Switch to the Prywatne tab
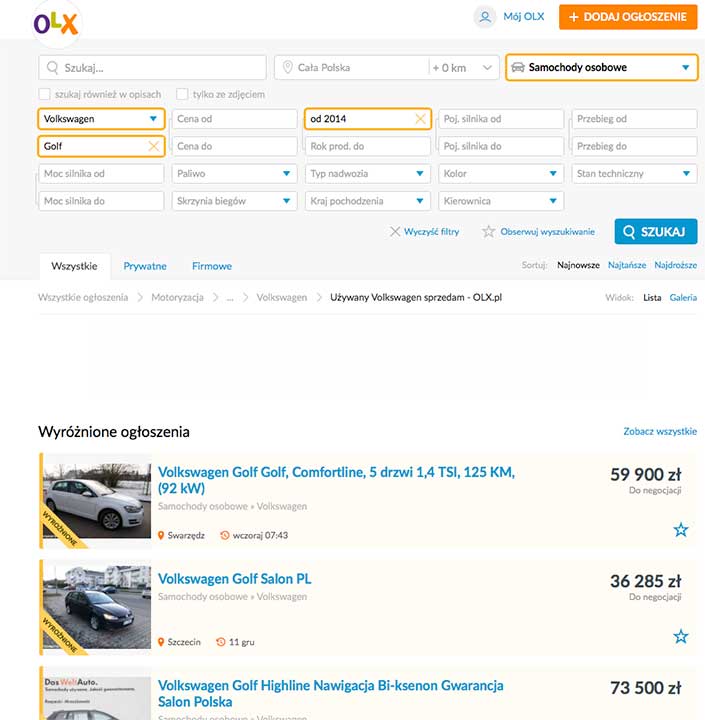 tap(145, 266)
